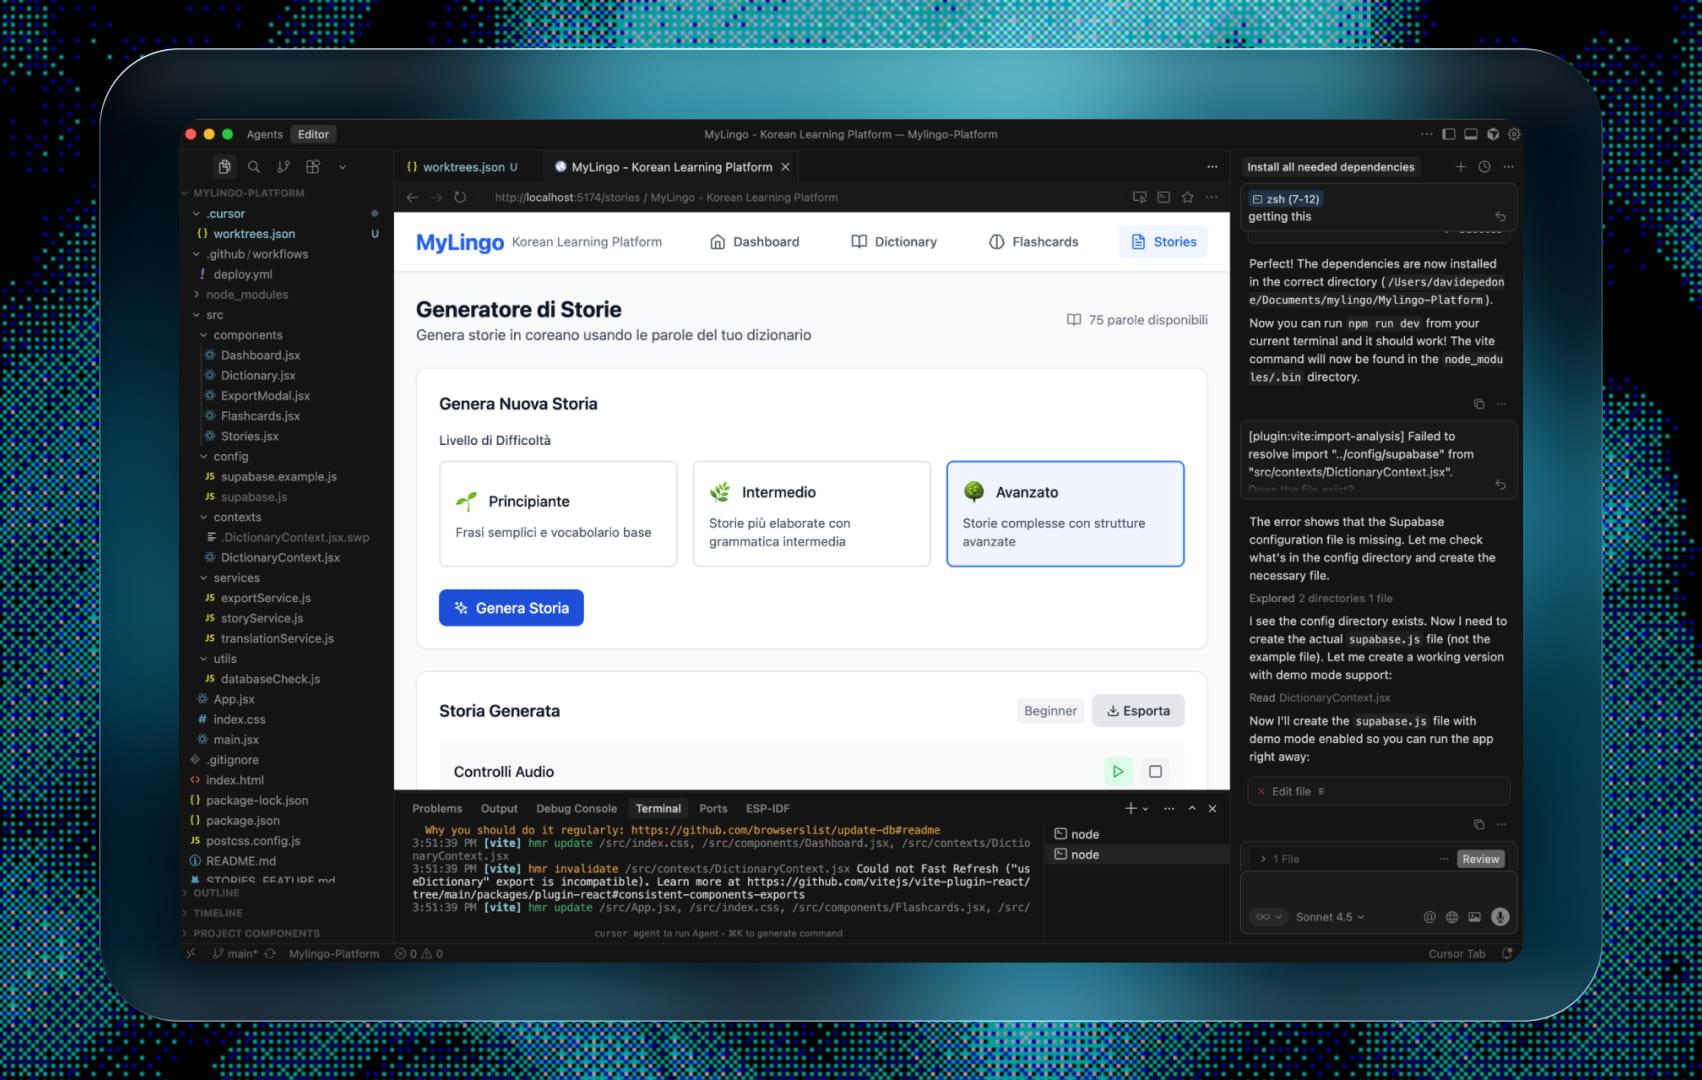The width and height of the screenshot is (1702, 1080).
Task: Open the worktrees.json editor tab
Action: 463,167
